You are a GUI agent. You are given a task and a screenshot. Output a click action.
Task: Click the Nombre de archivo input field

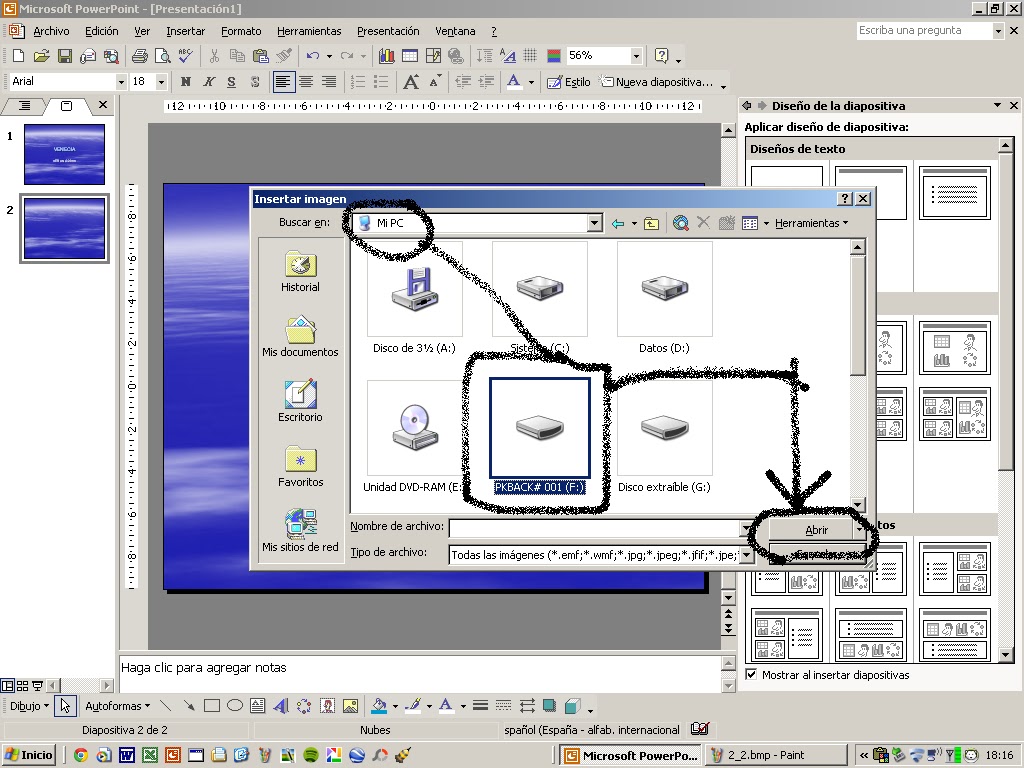tap(594, 526)
